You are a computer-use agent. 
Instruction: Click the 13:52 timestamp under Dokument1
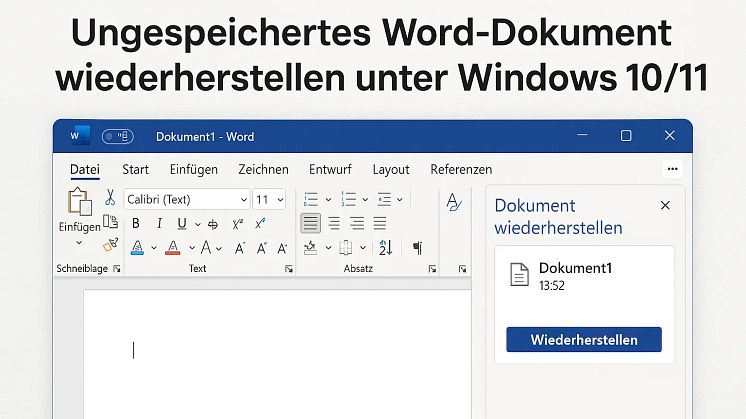(x=551, y=286)
